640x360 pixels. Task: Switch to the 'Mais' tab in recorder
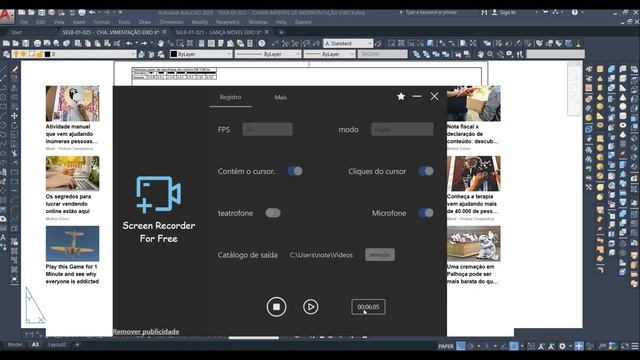[280, 97]
